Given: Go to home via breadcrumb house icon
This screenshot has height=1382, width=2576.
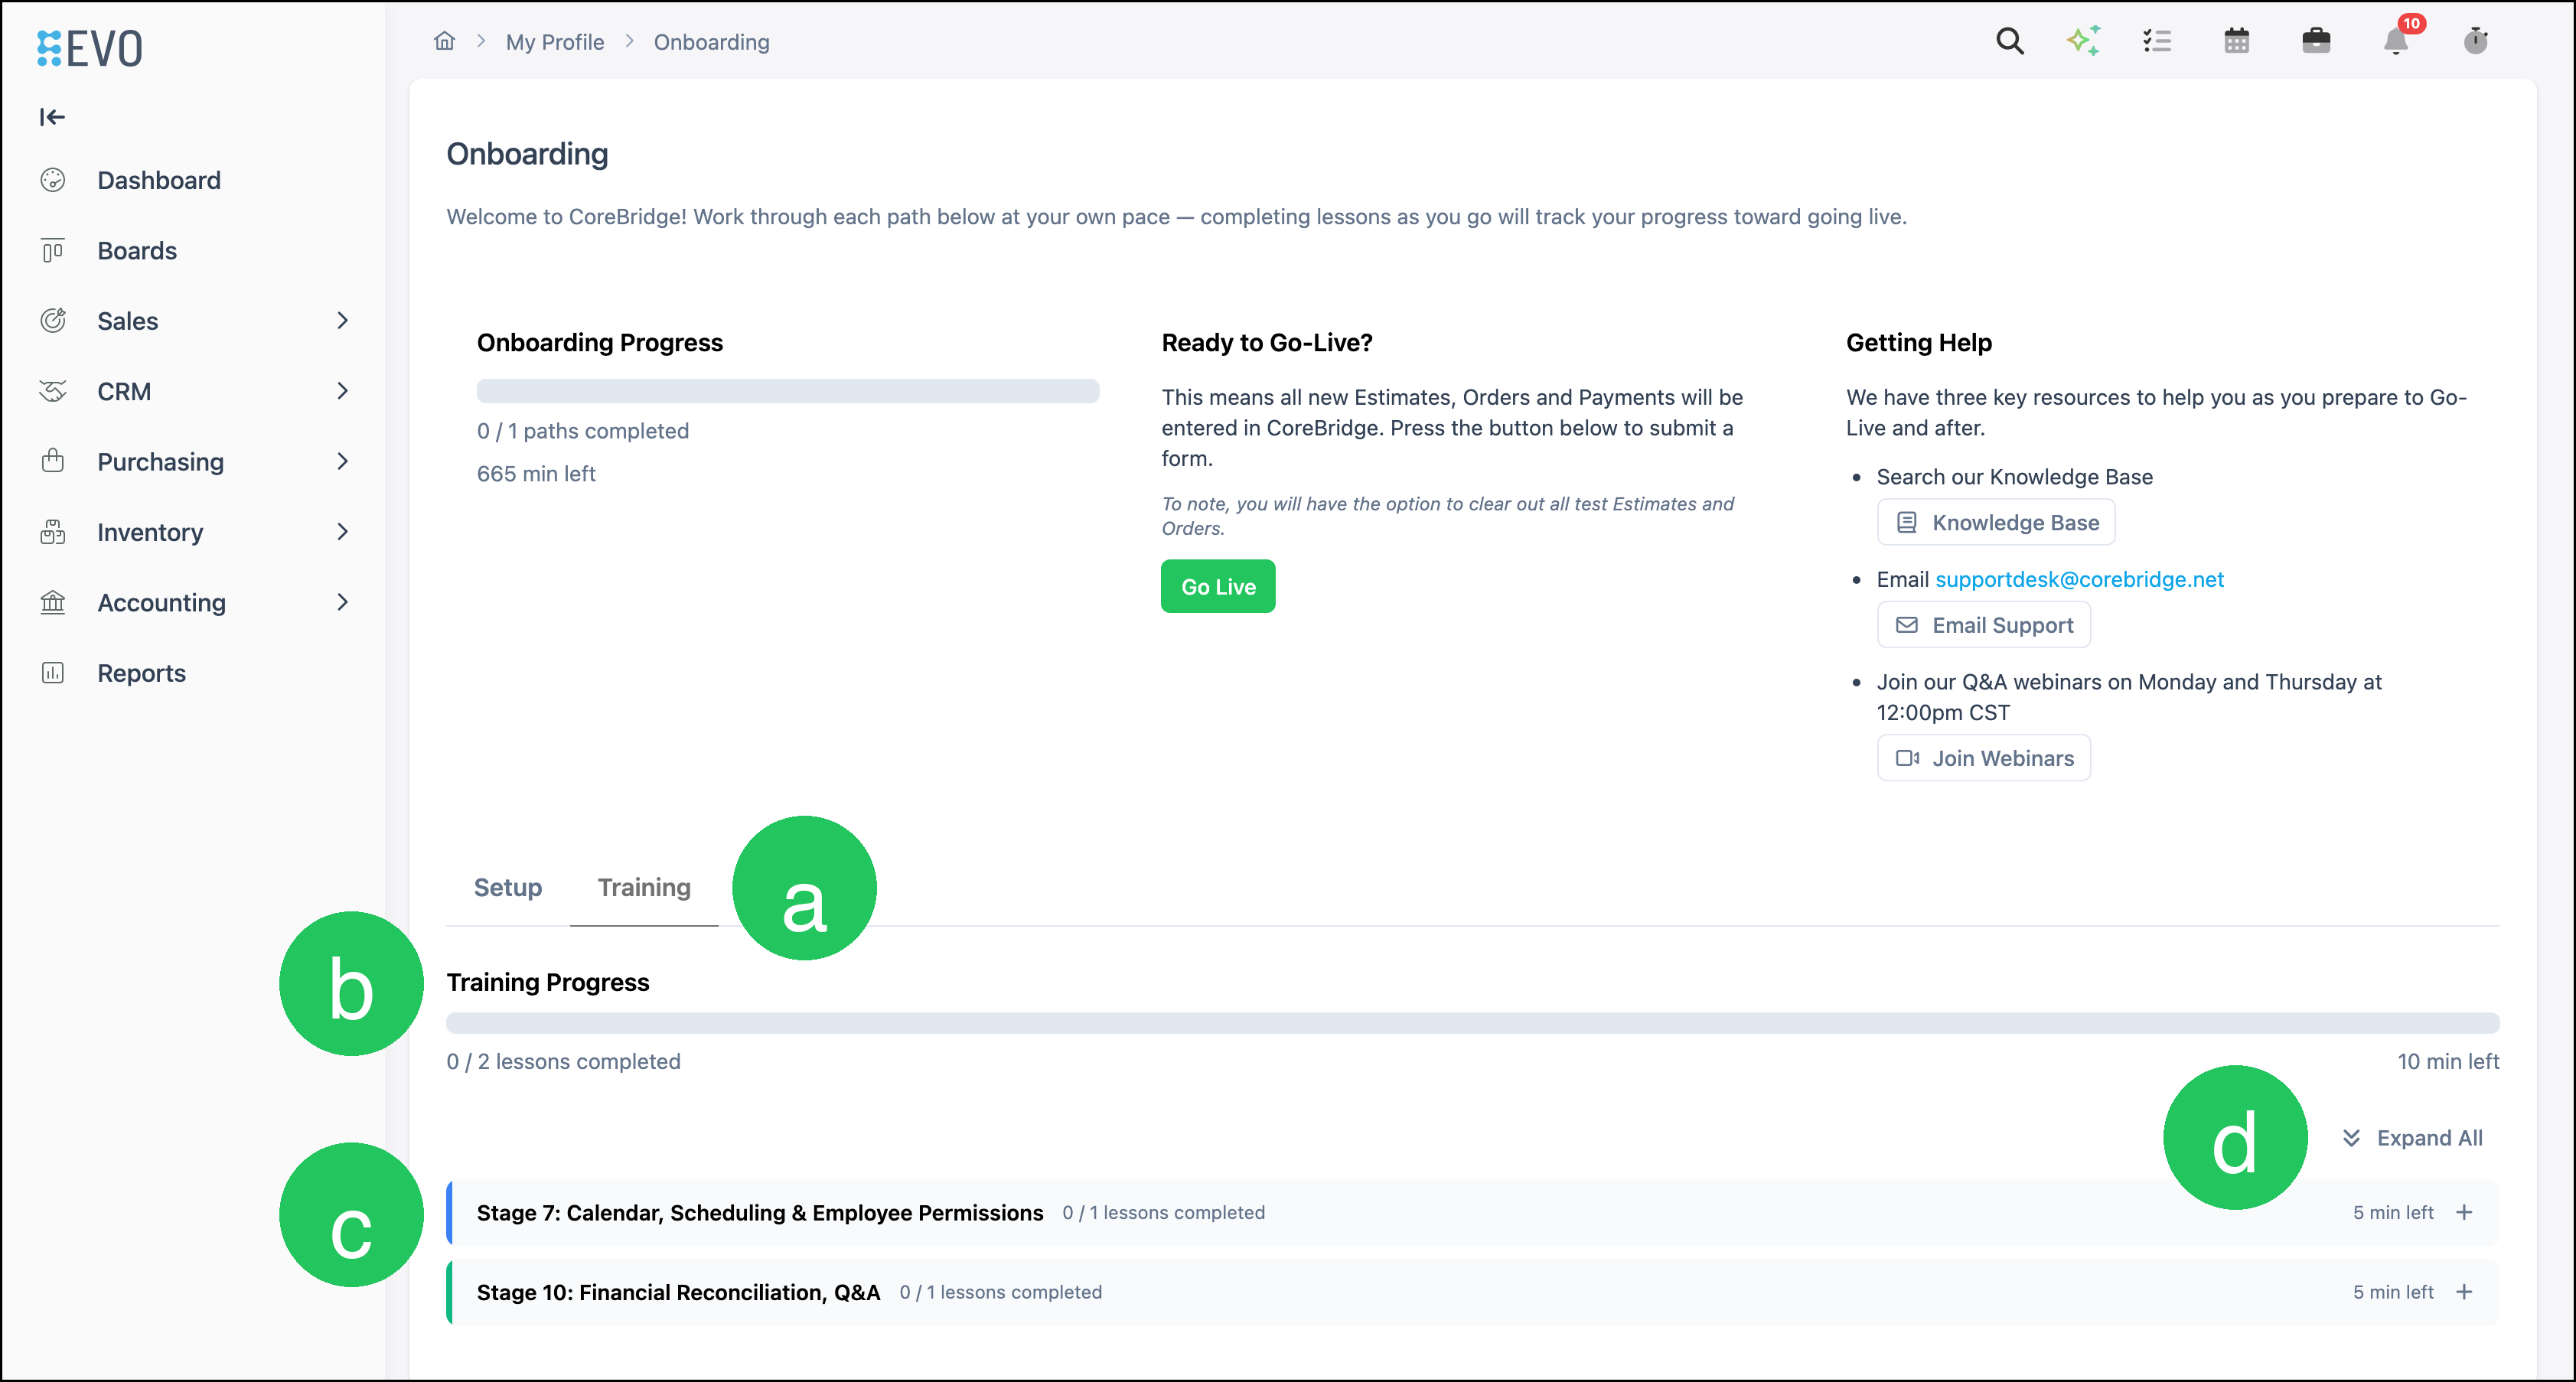Looking at the screenshot, I should (x=444, y=41).
